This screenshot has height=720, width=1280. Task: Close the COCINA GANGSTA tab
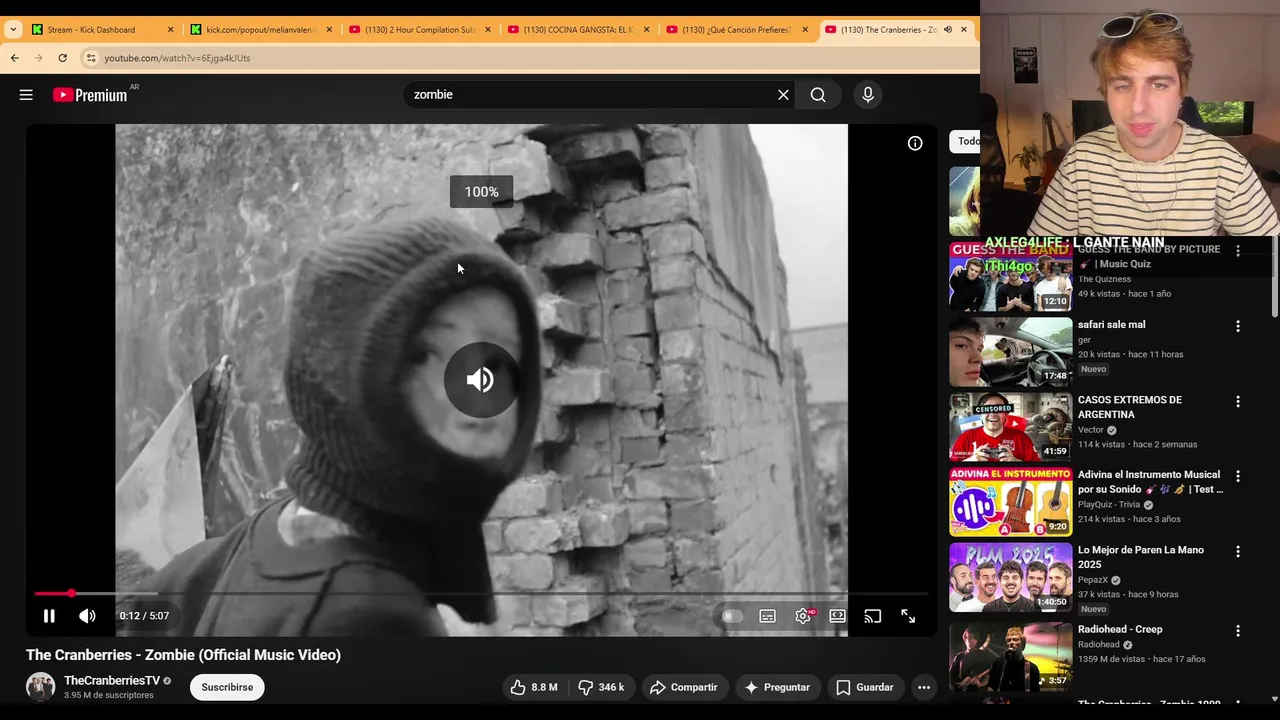point(646,30)
